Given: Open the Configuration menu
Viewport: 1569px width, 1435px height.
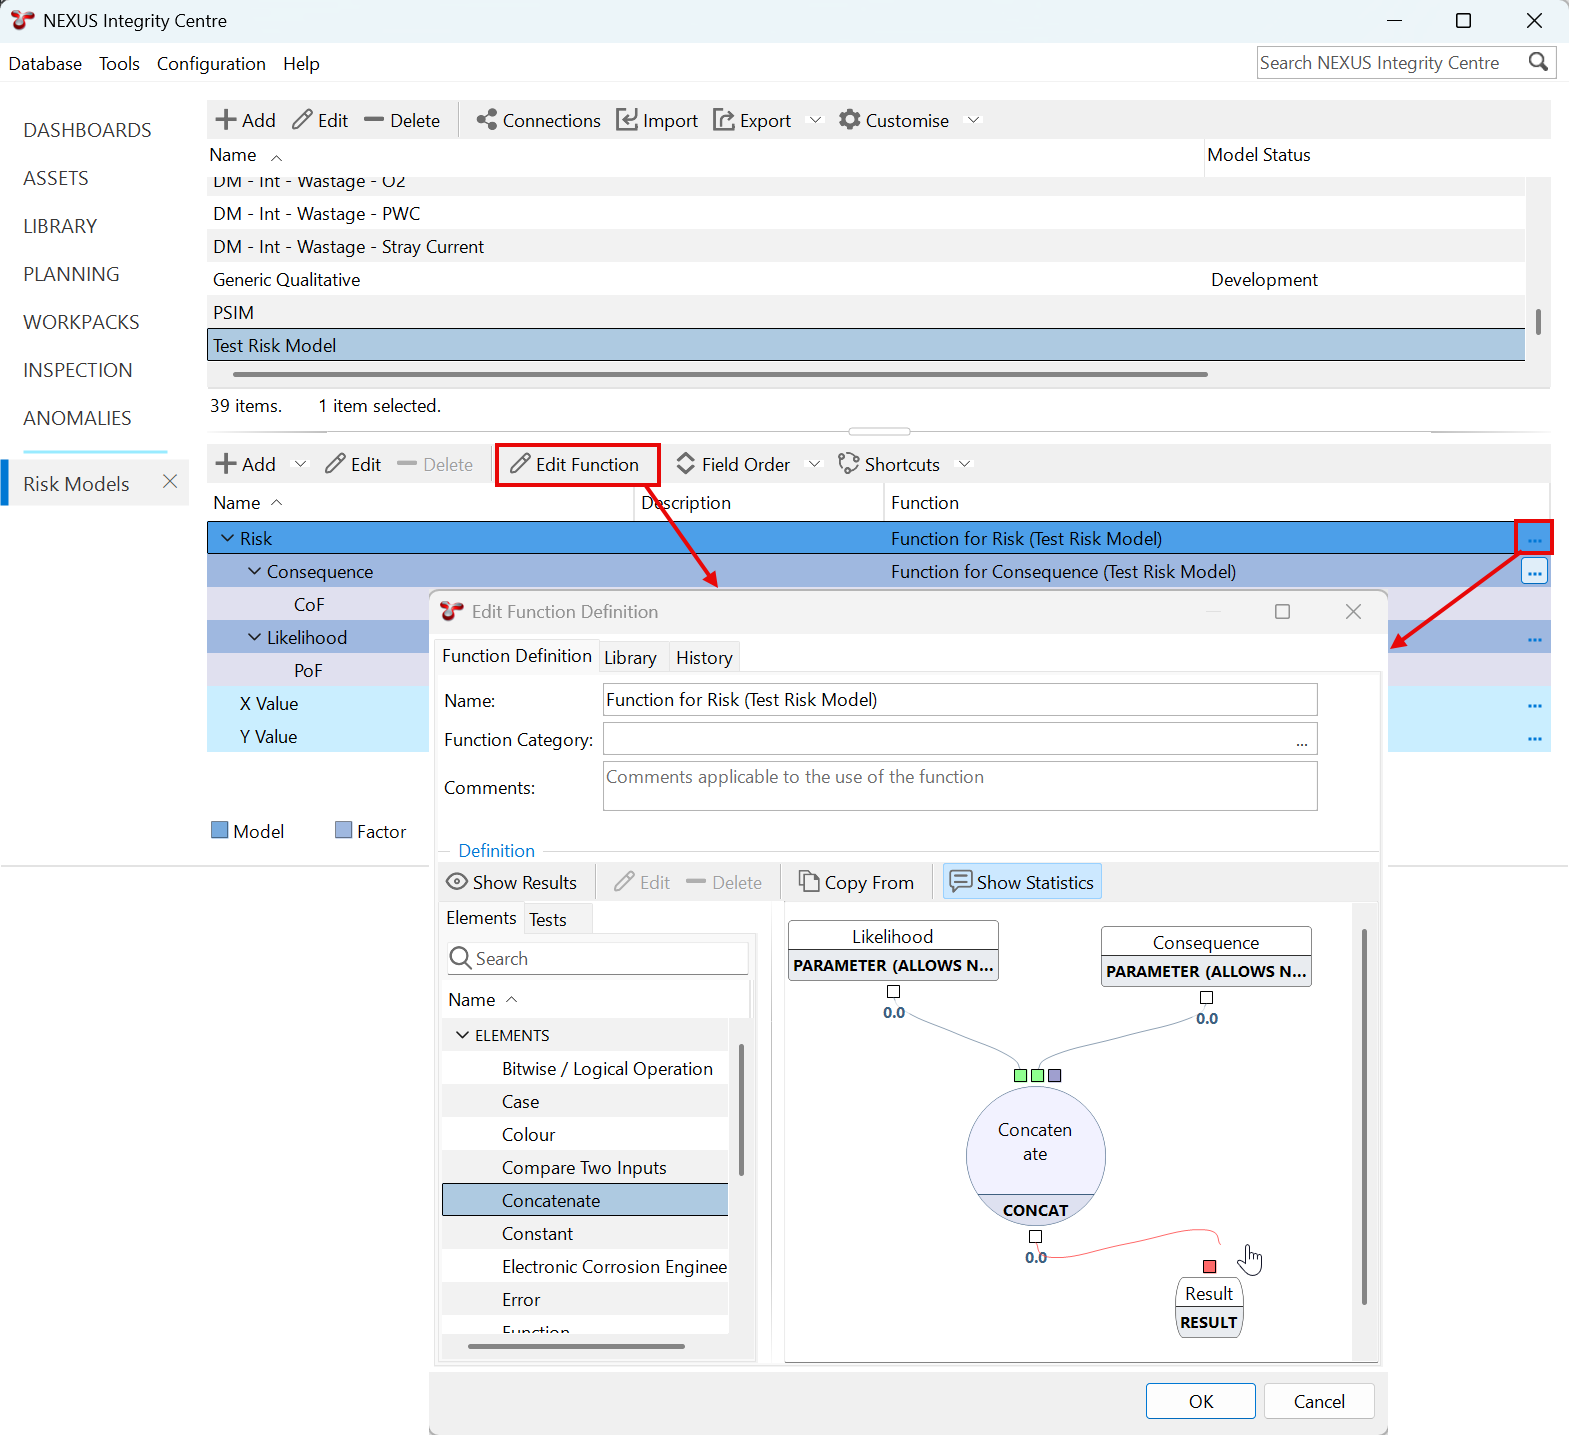Looking at the screenshot, I should (211, 64).
